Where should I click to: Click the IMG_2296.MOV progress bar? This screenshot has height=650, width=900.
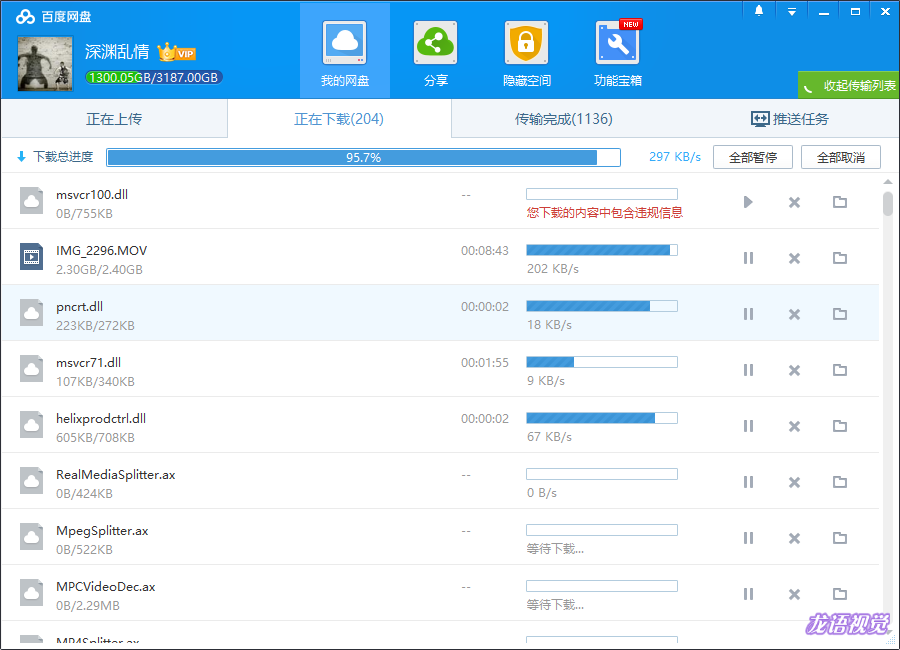(x=602, y=250)
